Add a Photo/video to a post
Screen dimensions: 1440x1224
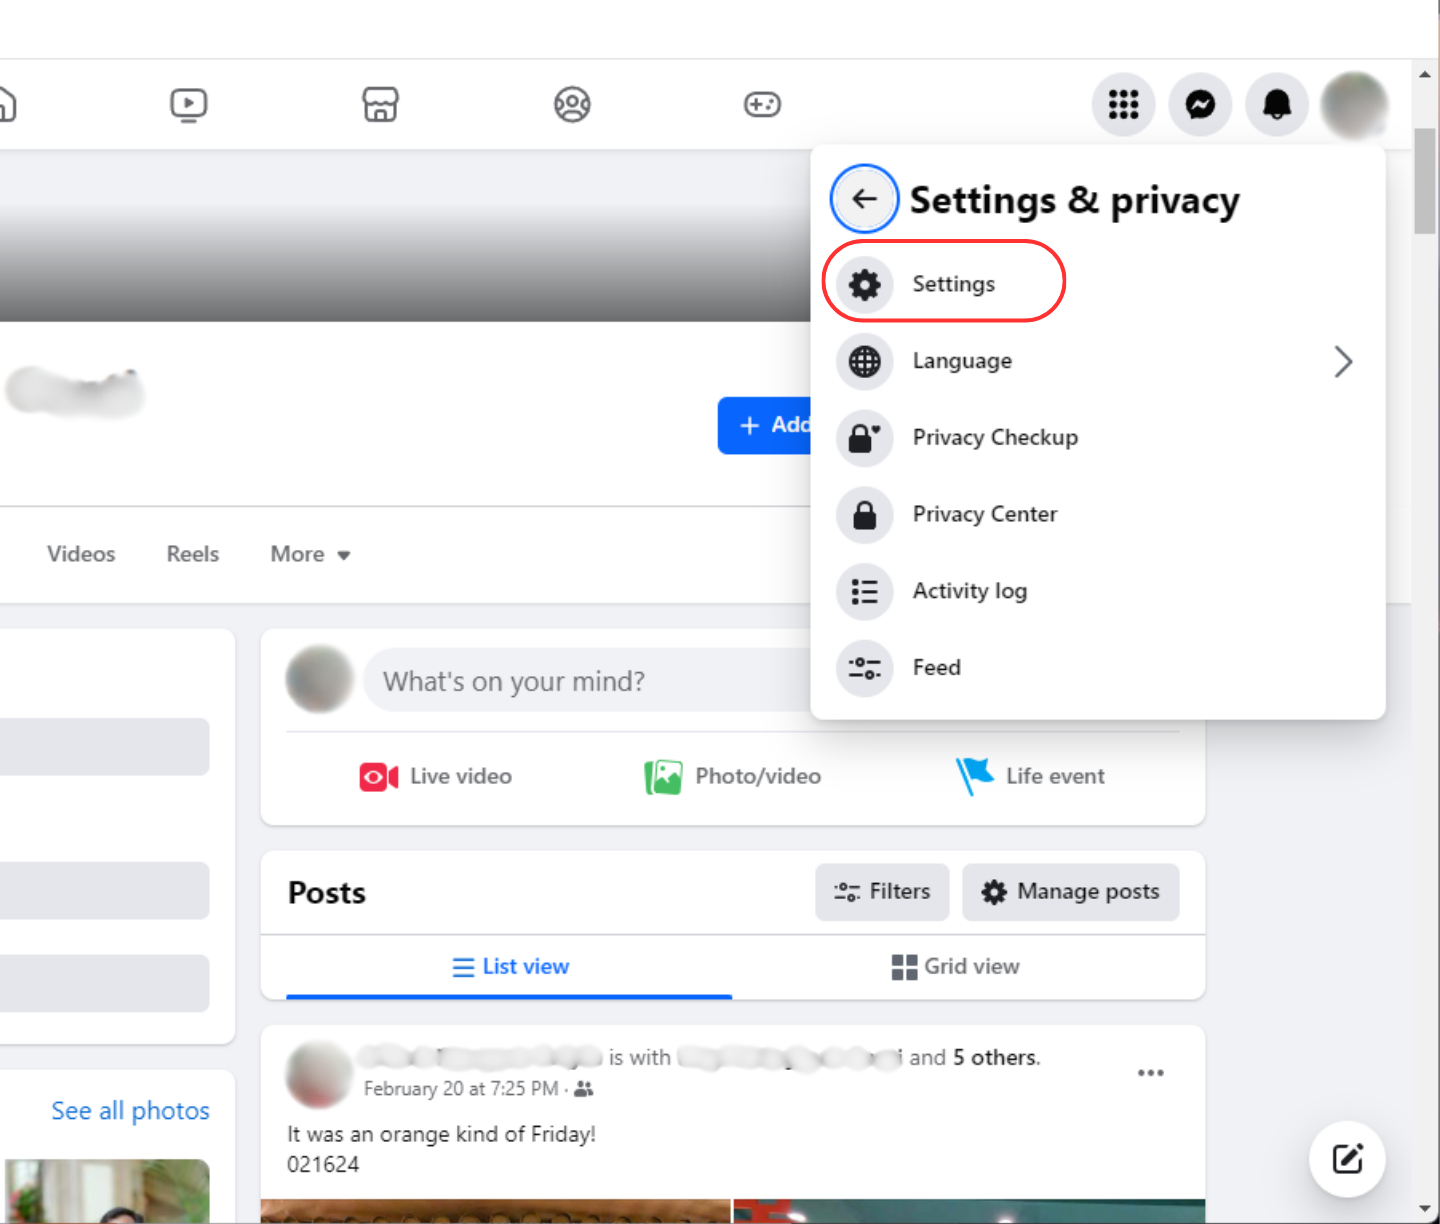coord(733,776)
